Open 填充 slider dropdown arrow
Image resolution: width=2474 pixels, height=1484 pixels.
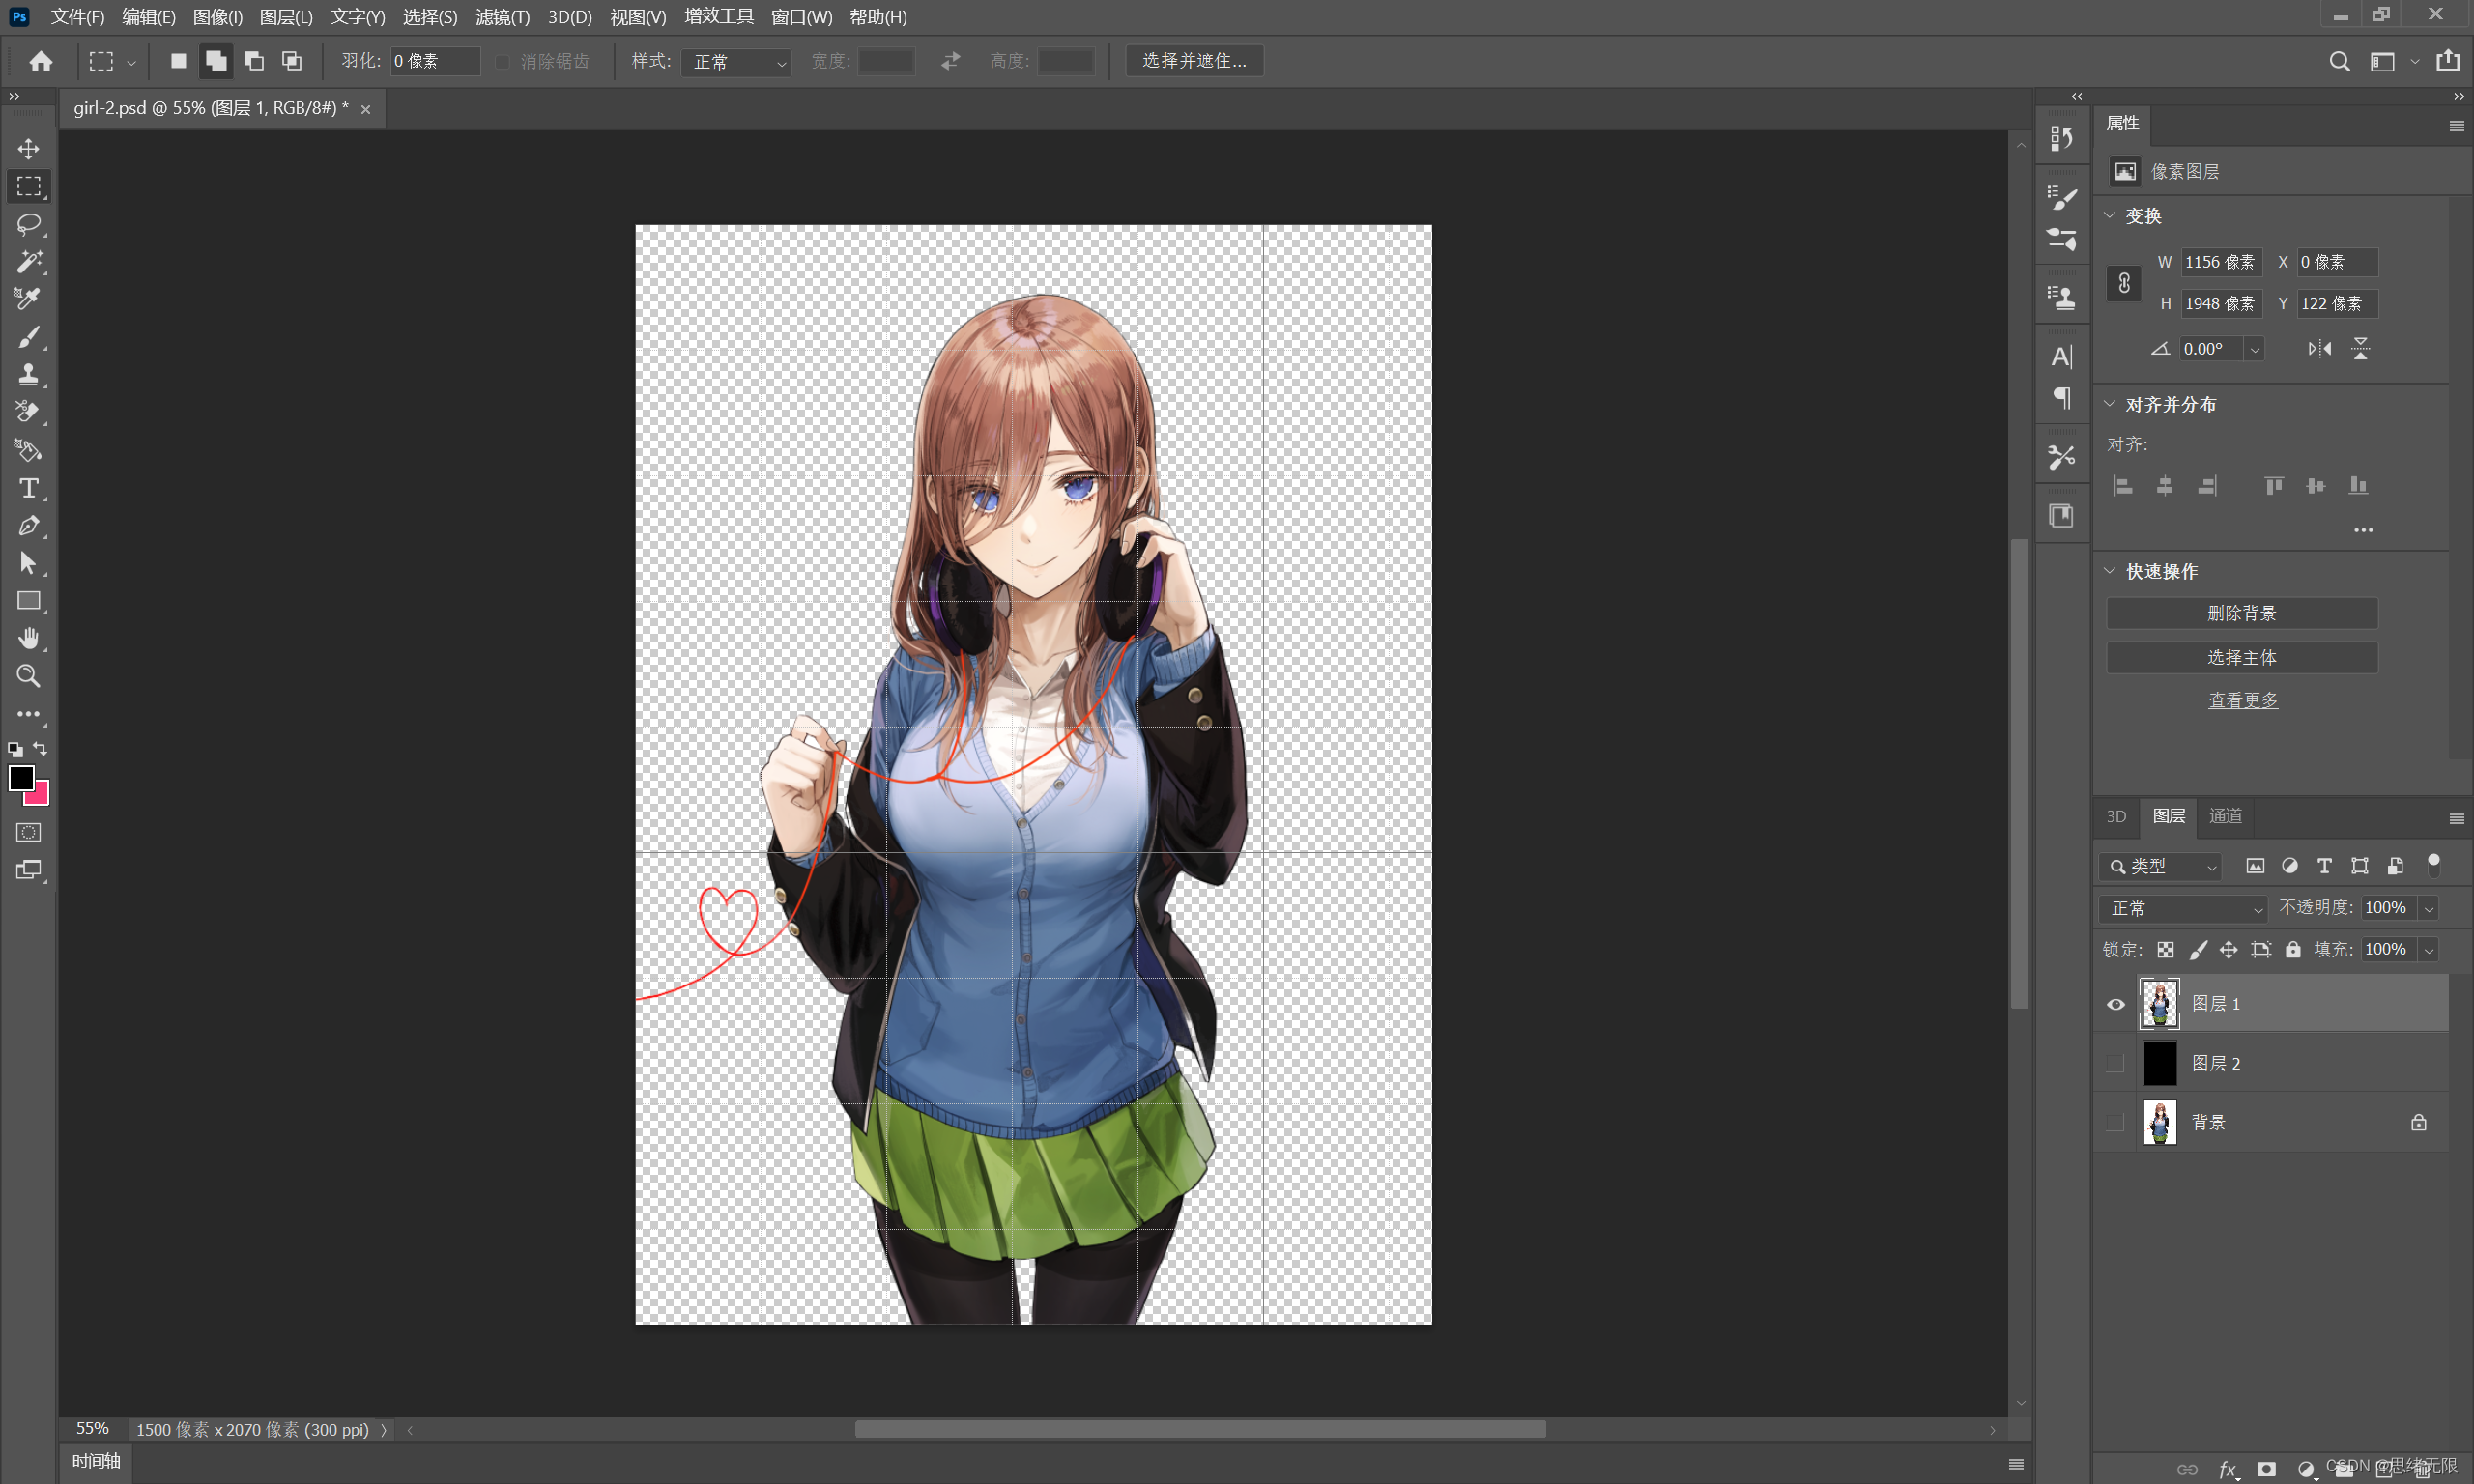coord(2428,950)
